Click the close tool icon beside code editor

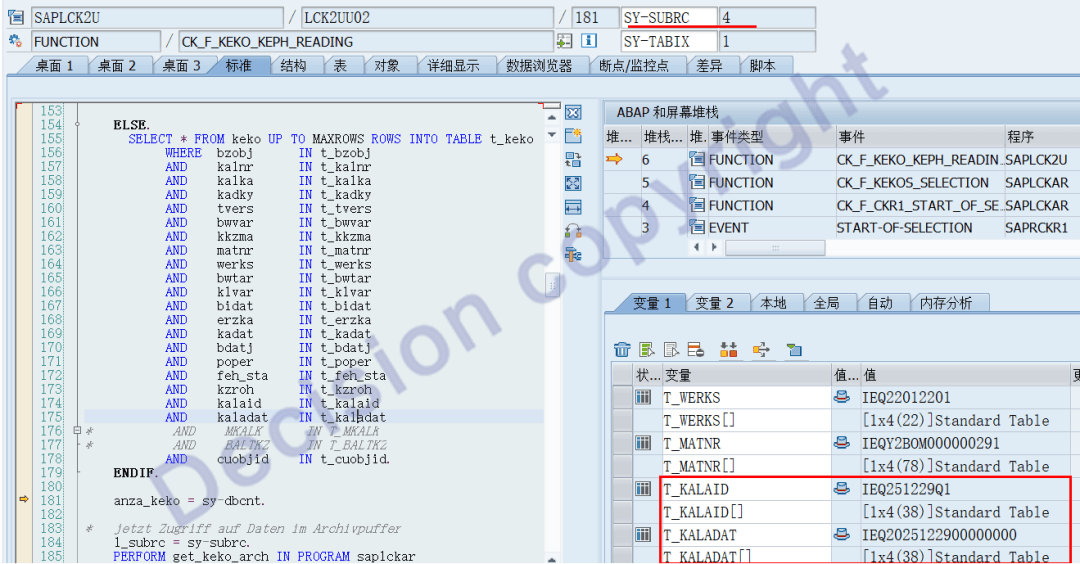pyautogui.click(x=573, y=113)
